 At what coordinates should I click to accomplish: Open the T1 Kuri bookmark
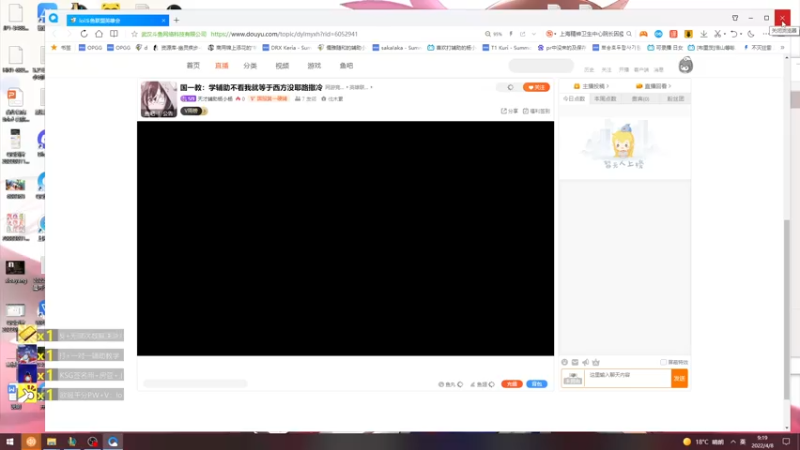pyautogui.click(x=506, y=47)
